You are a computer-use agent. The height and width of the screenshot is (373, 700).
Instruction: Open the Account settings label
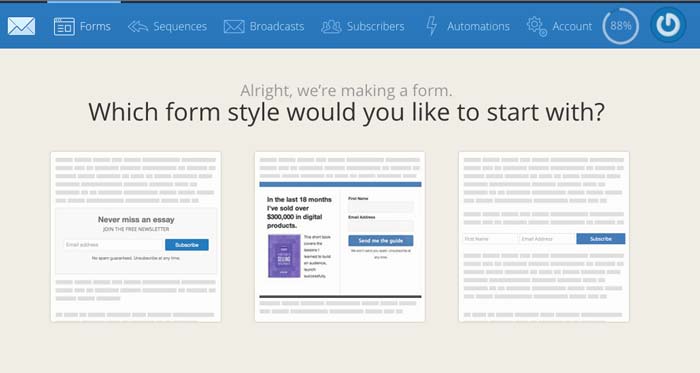pos(572,26)
